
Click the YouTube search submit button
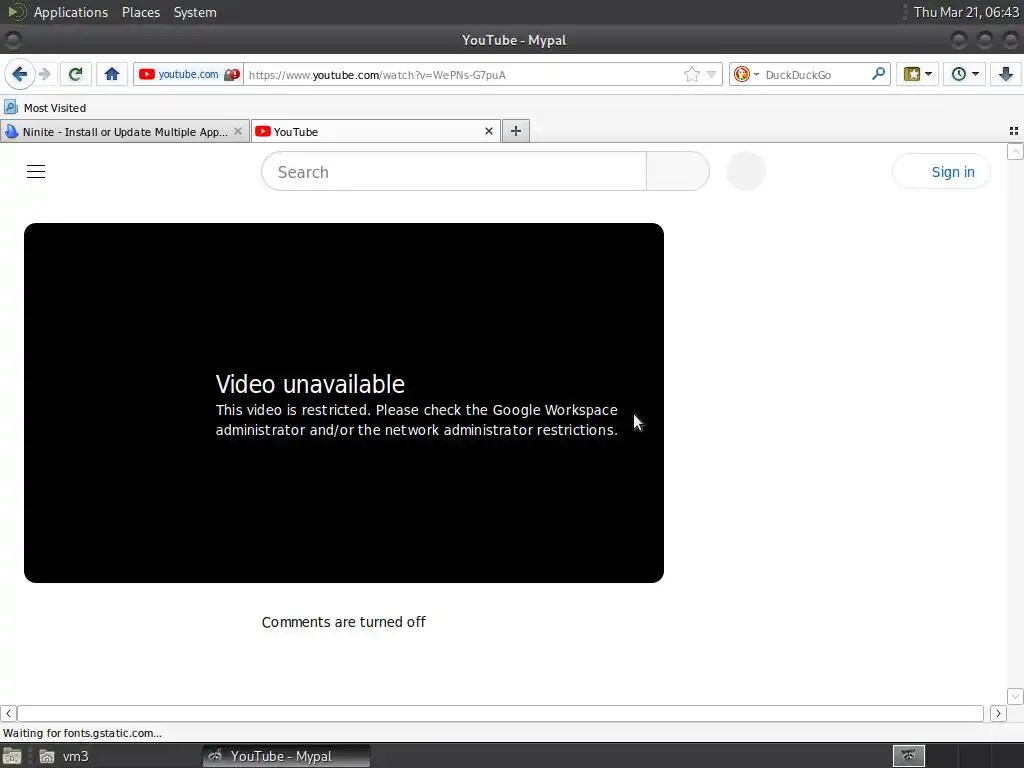[678, 172]
